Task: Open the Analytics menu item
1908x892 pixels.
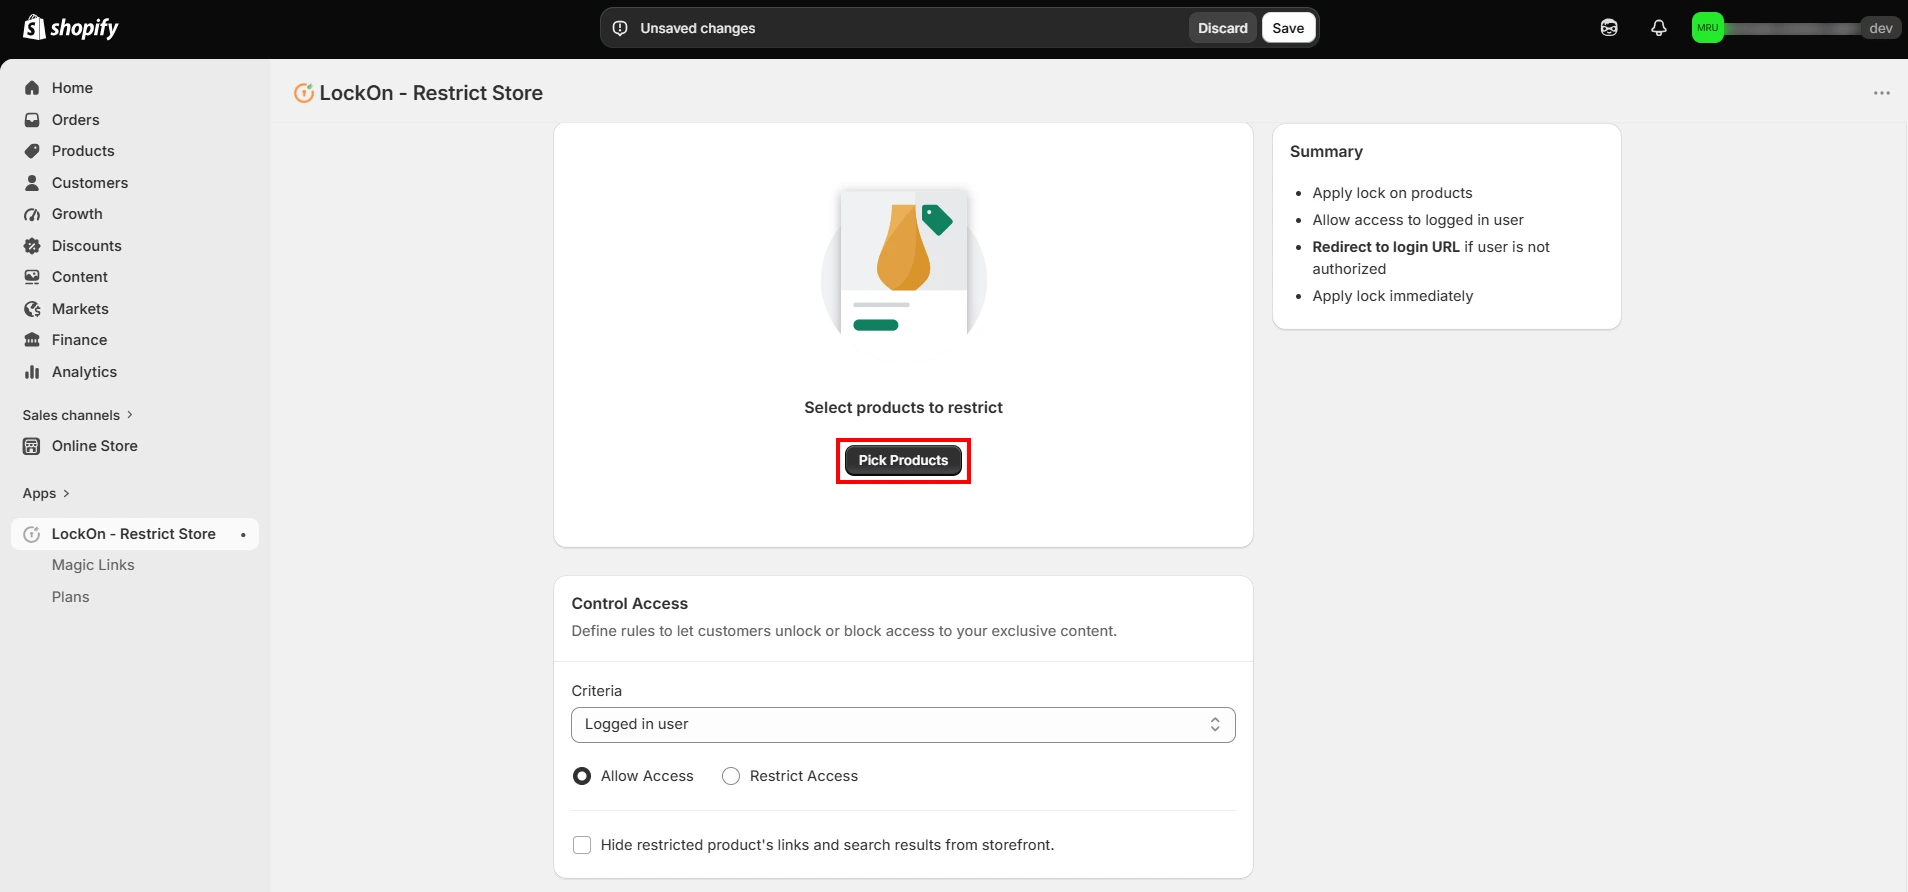Action: pos(84,372)
